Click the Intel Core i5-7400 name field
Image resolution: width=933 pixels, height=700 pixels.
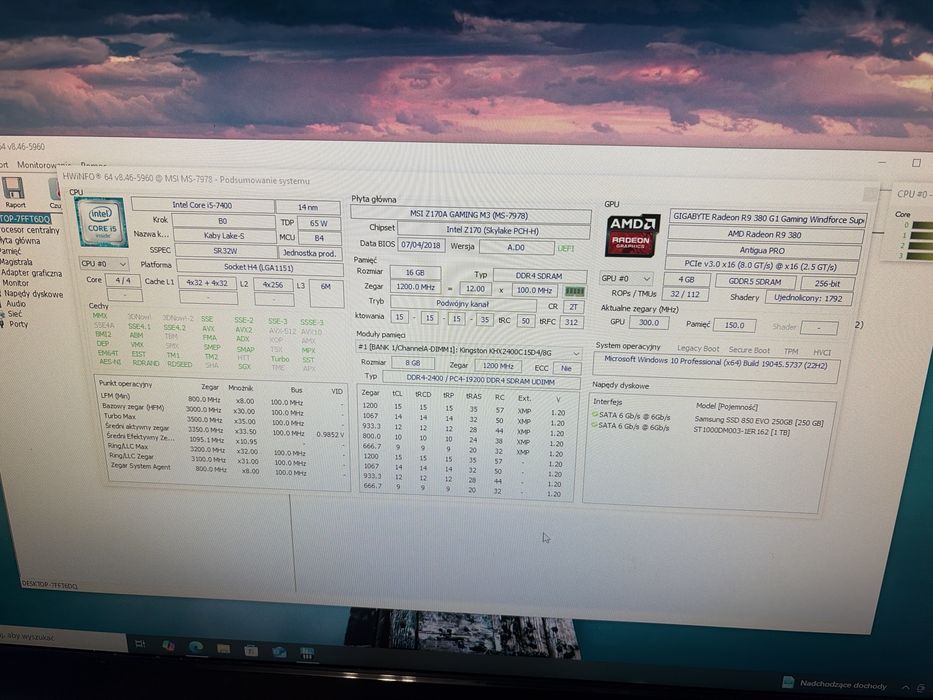coord(202,205)
